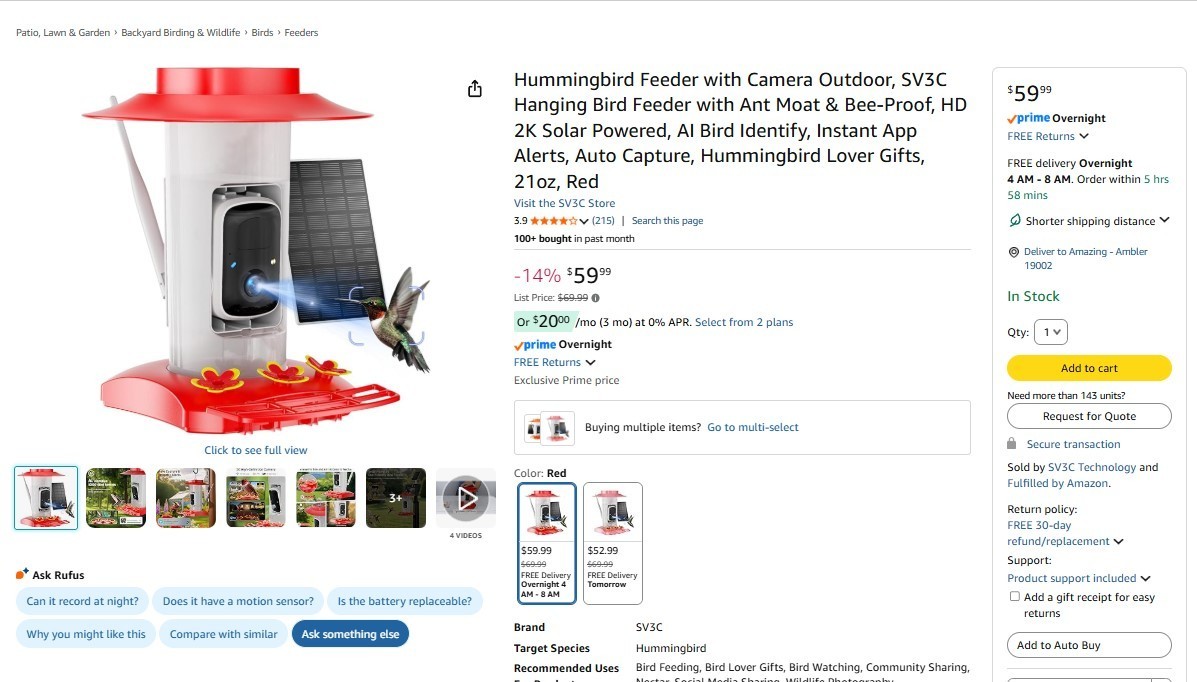Ask Rufus 'Can it record at night?'
The width and height of the screenshot is (1197, 682).
(82, 601)
